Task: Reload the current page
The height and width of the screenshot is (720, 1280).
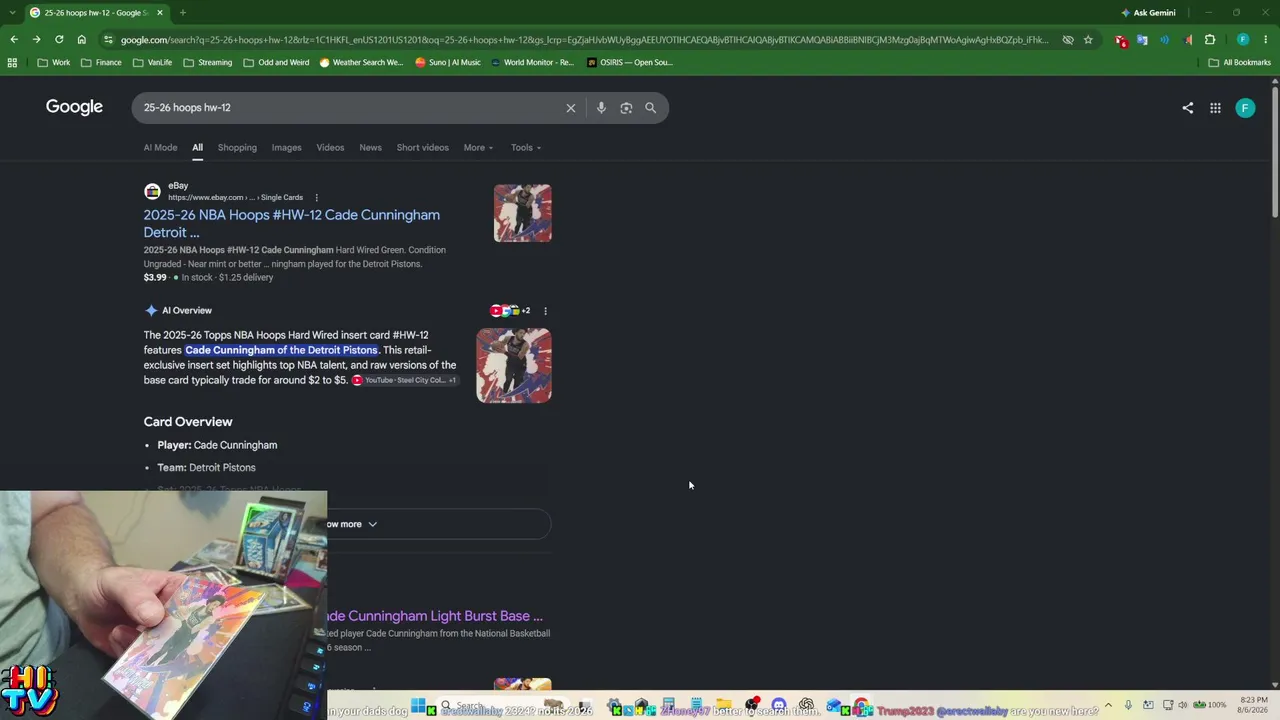Action: click(x=59, y=40)
